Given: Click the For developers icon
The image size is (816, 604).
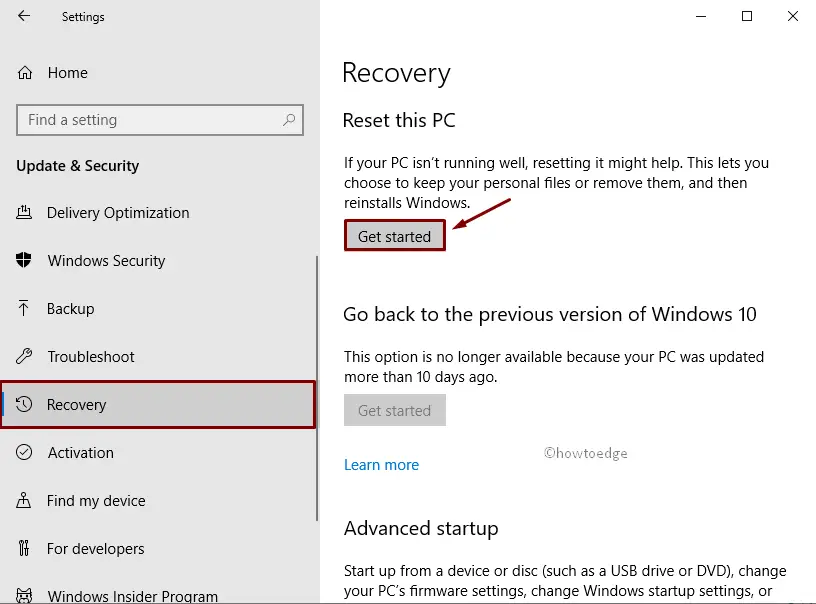Looking at the screenshot, I should coord(25,548).
